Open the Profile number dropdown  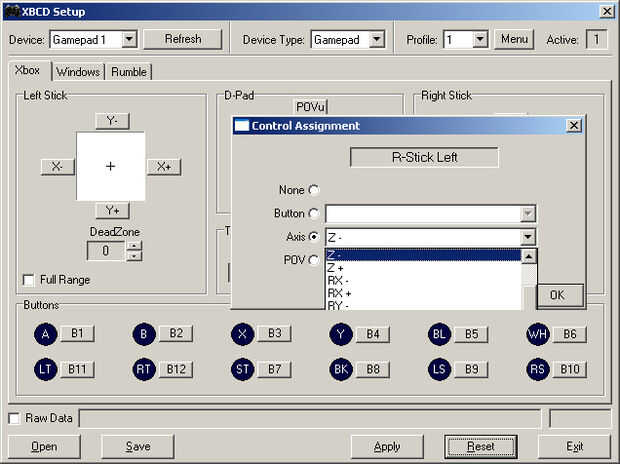[x=480, y=40]
